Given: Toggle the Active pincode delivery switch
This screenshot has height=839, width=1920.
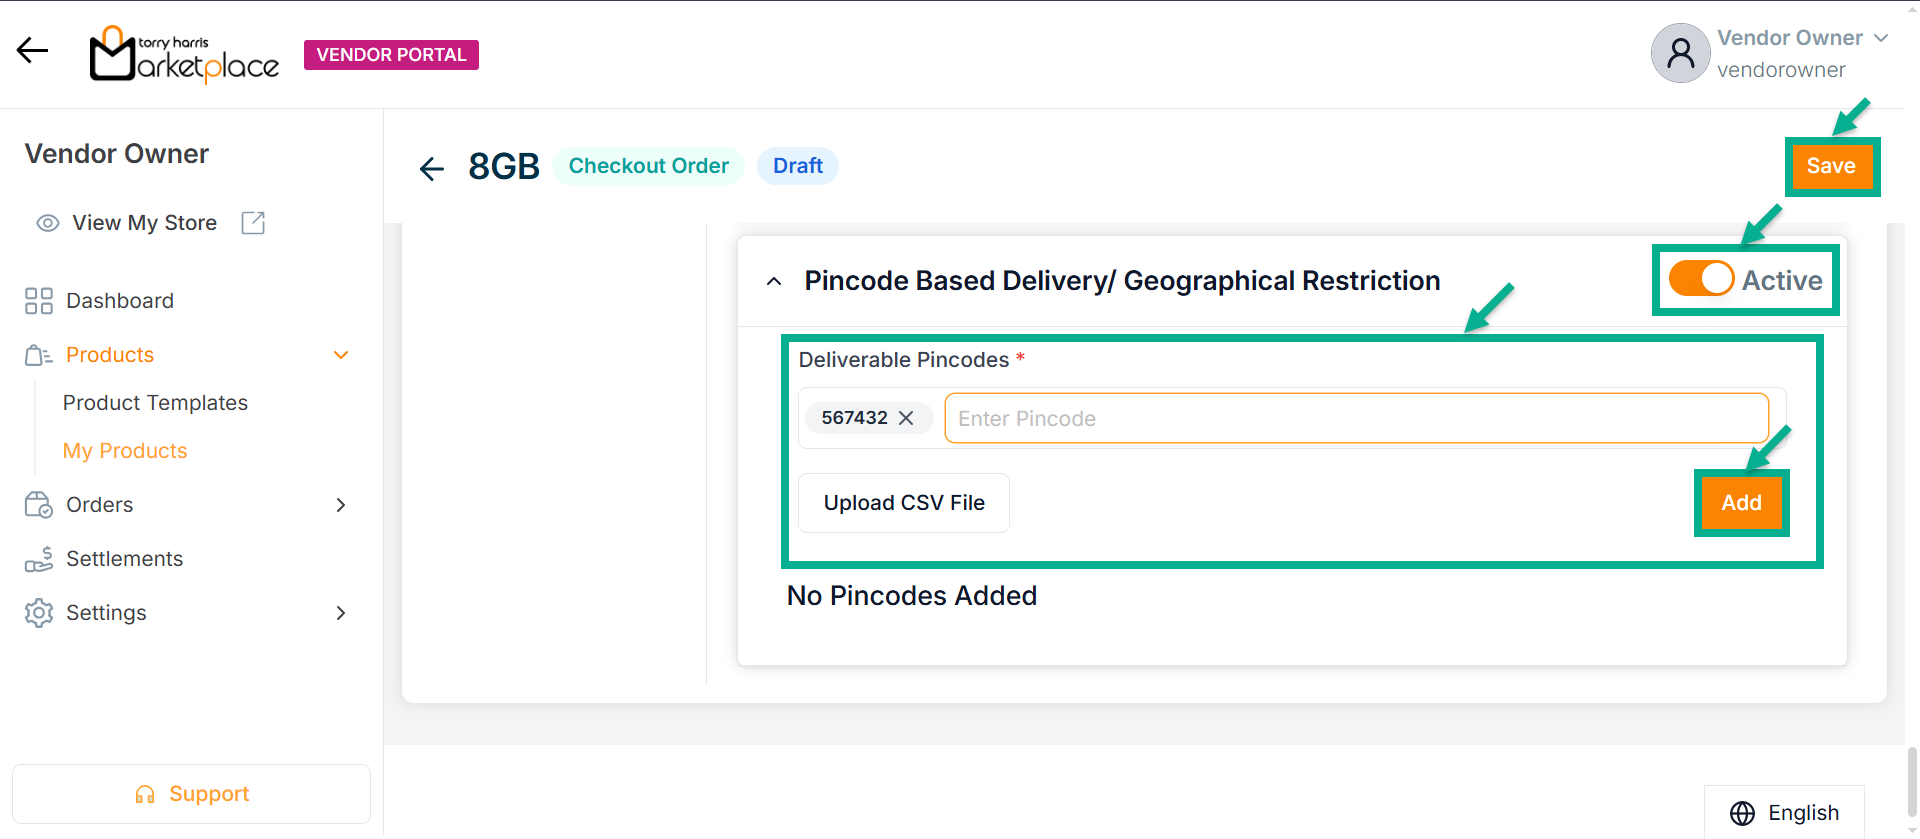Looking at the screenshot, I should coord(1701,279).
